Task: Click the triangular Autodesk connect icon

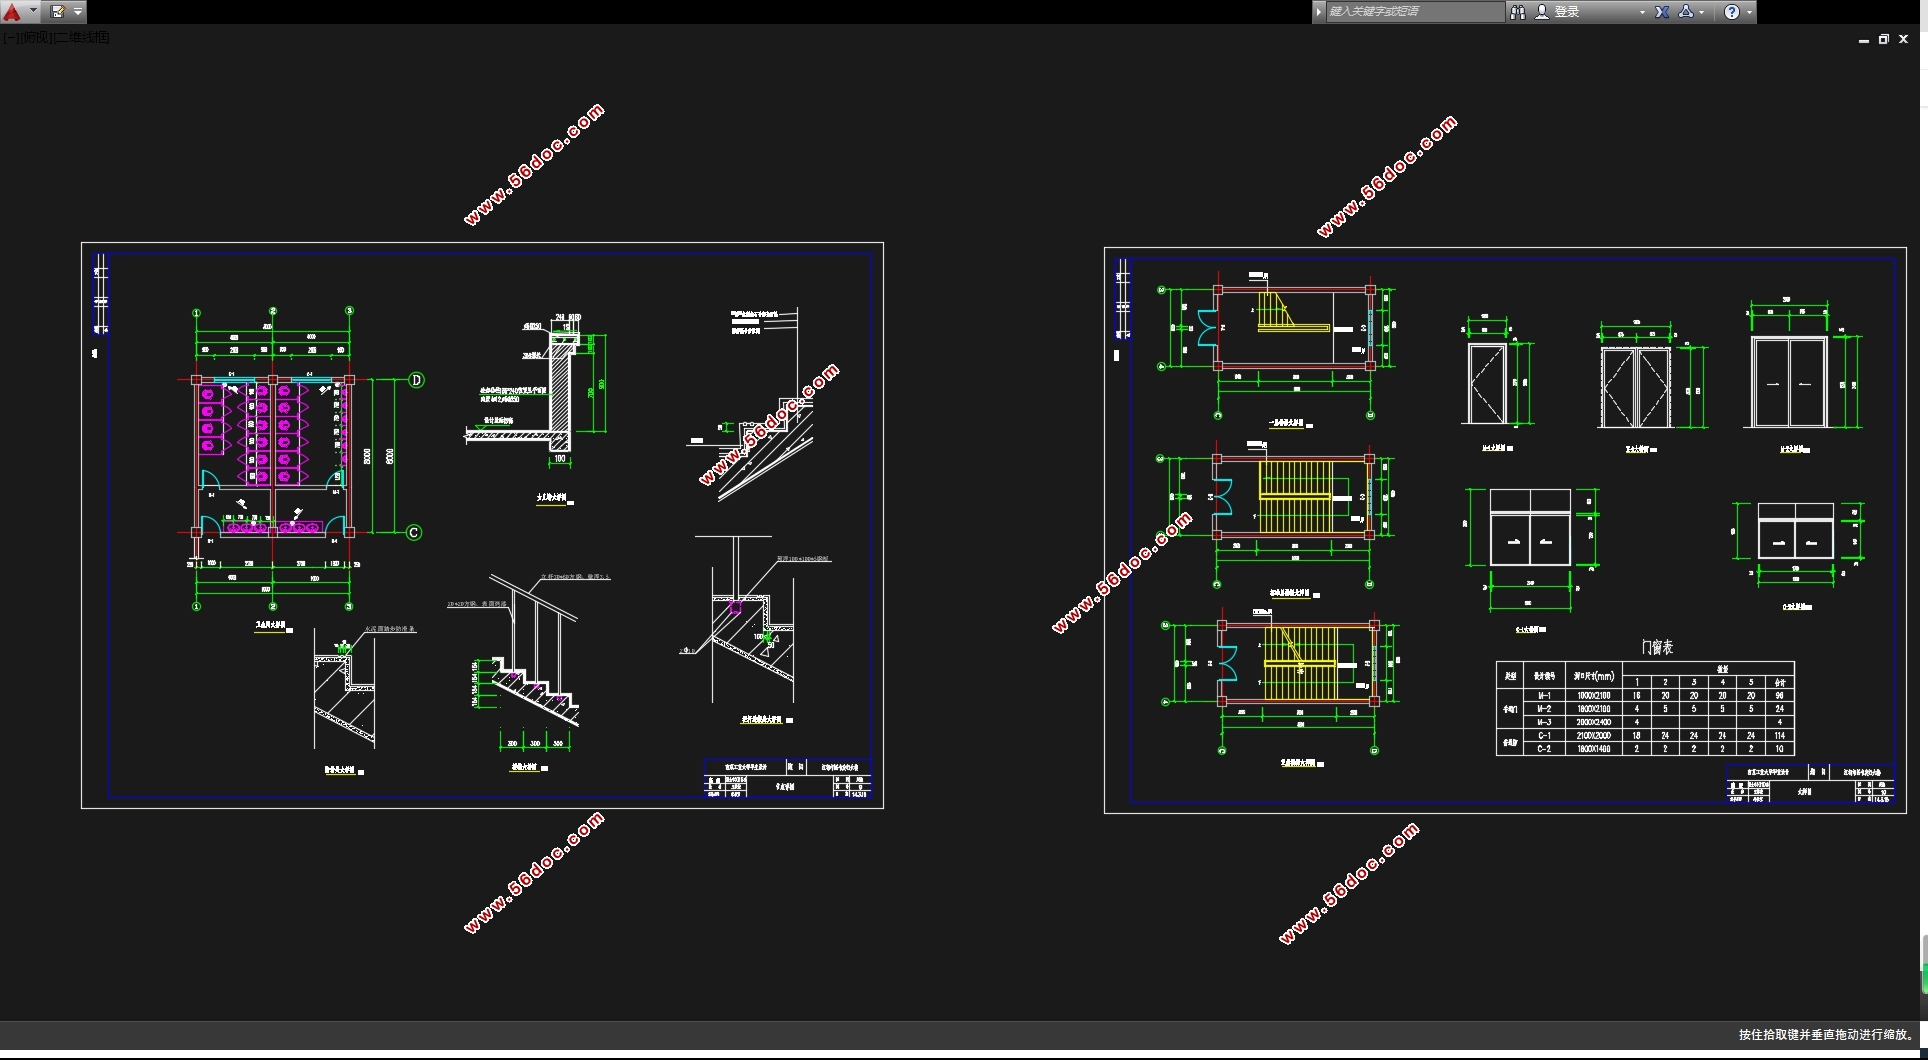Action: coord(1686,12)
